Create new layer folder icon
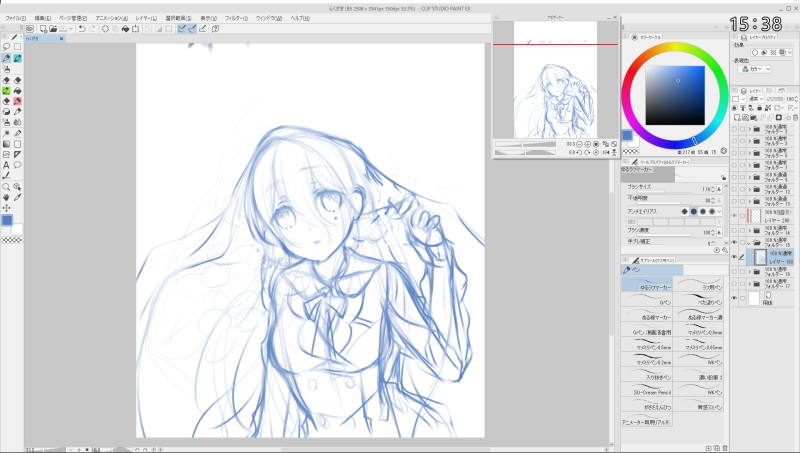Image resolution: width=800 pixels, height=453 pixels. 753,117
